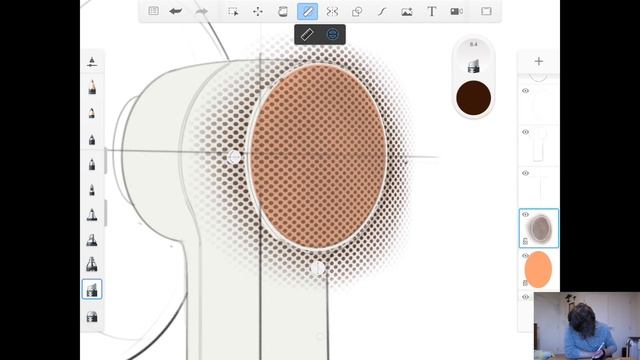Select the Transform move tool

pyautogui.click(x=258, y=11)
